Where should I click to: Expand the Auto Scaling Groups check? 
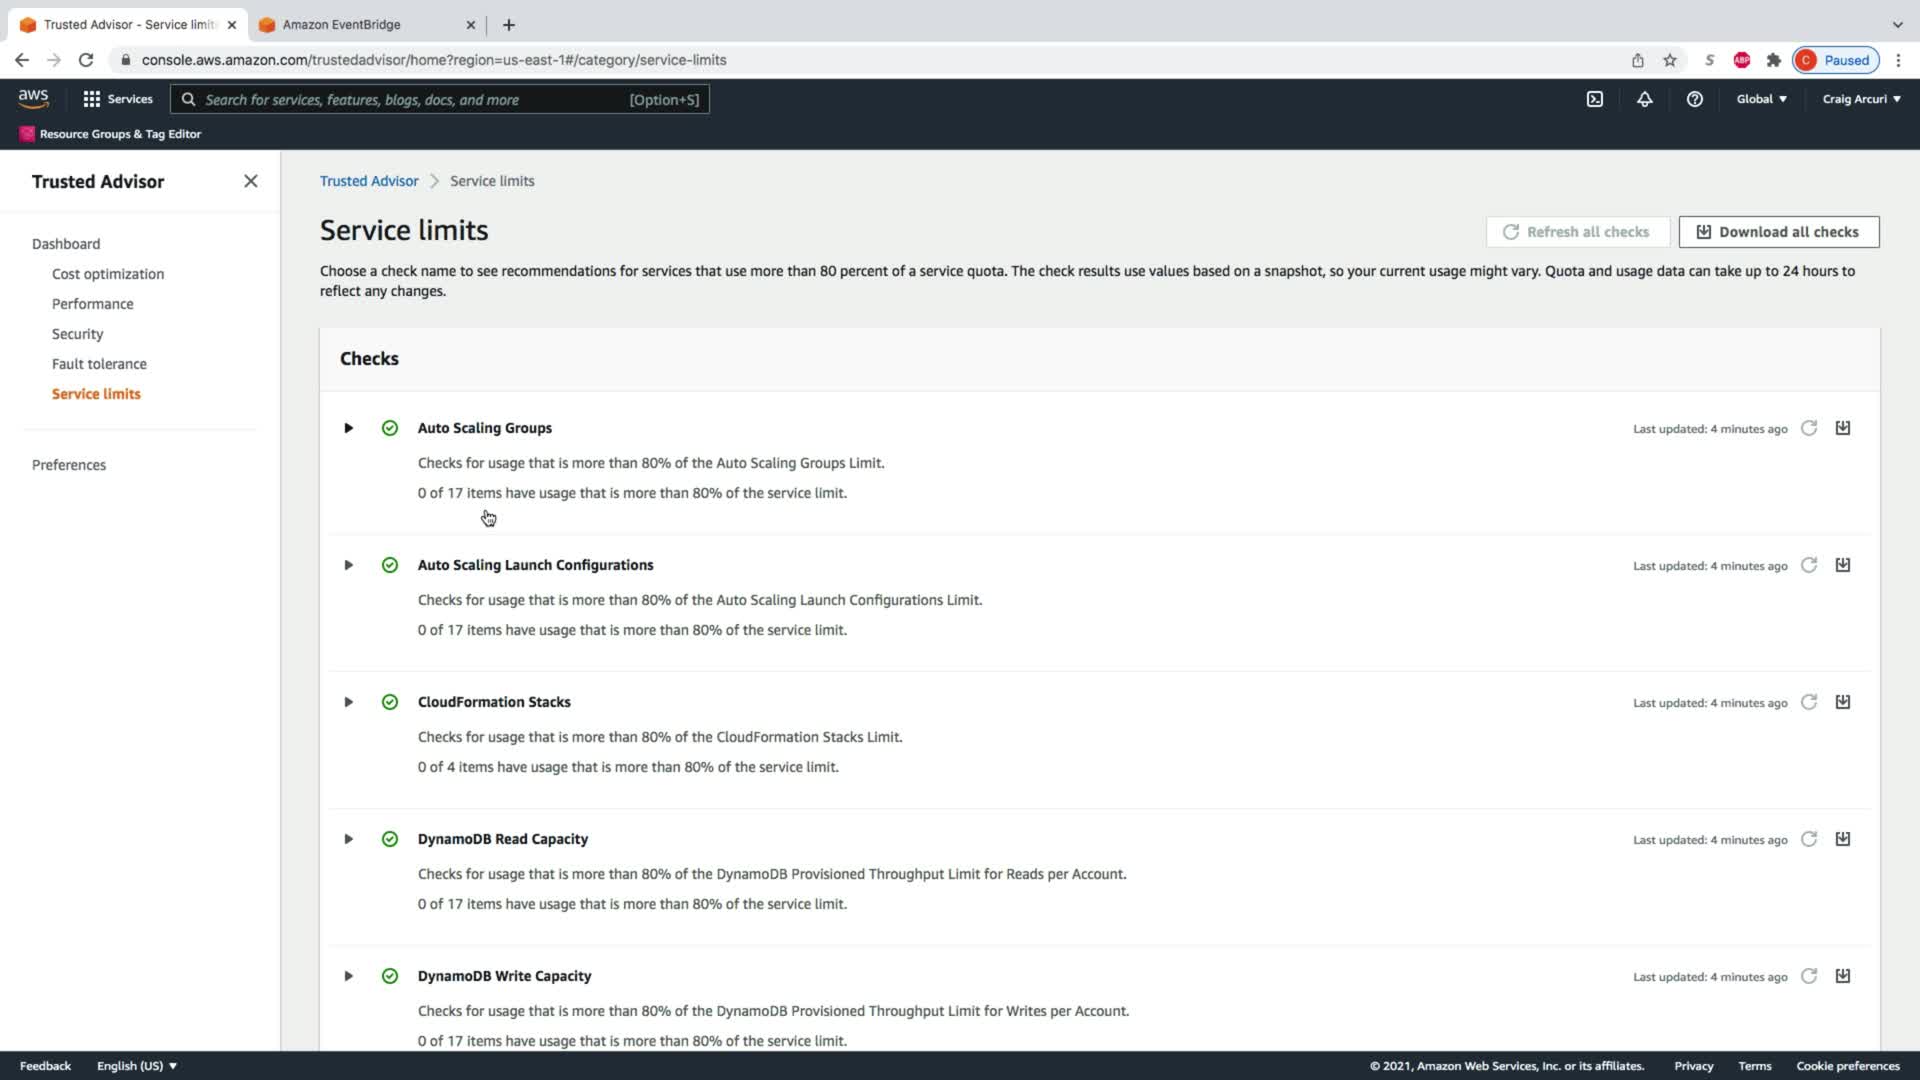click(x=348, y=428)
